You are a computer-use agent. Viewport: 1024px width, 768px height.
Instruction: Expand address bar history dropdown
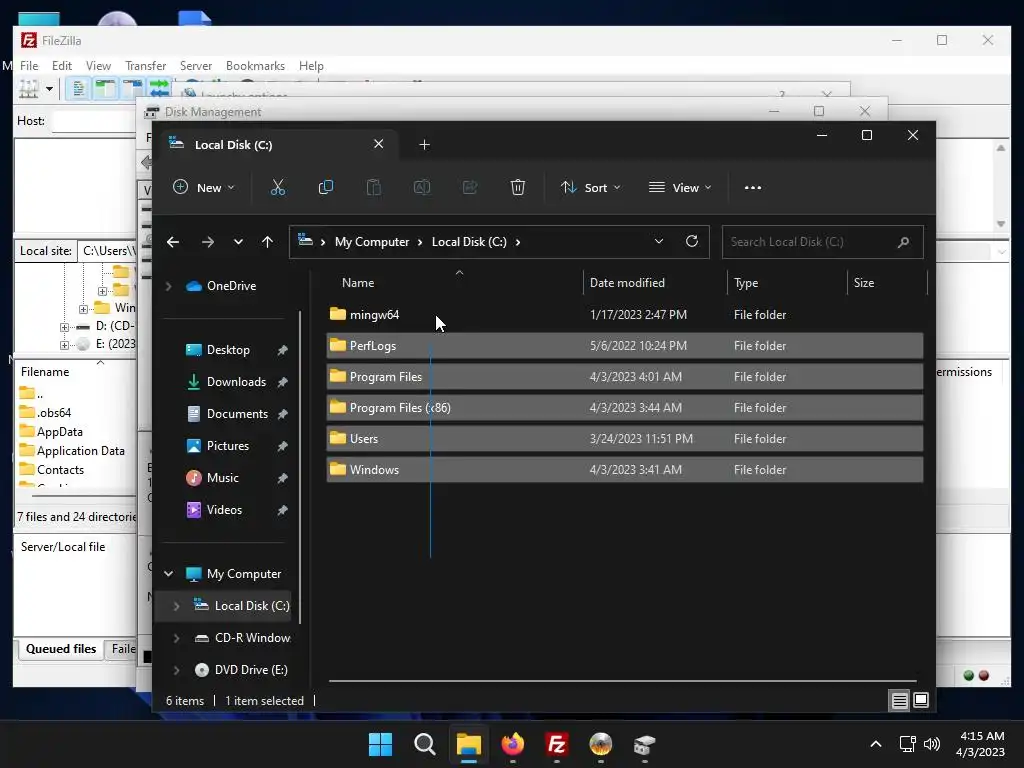[659, 242]
